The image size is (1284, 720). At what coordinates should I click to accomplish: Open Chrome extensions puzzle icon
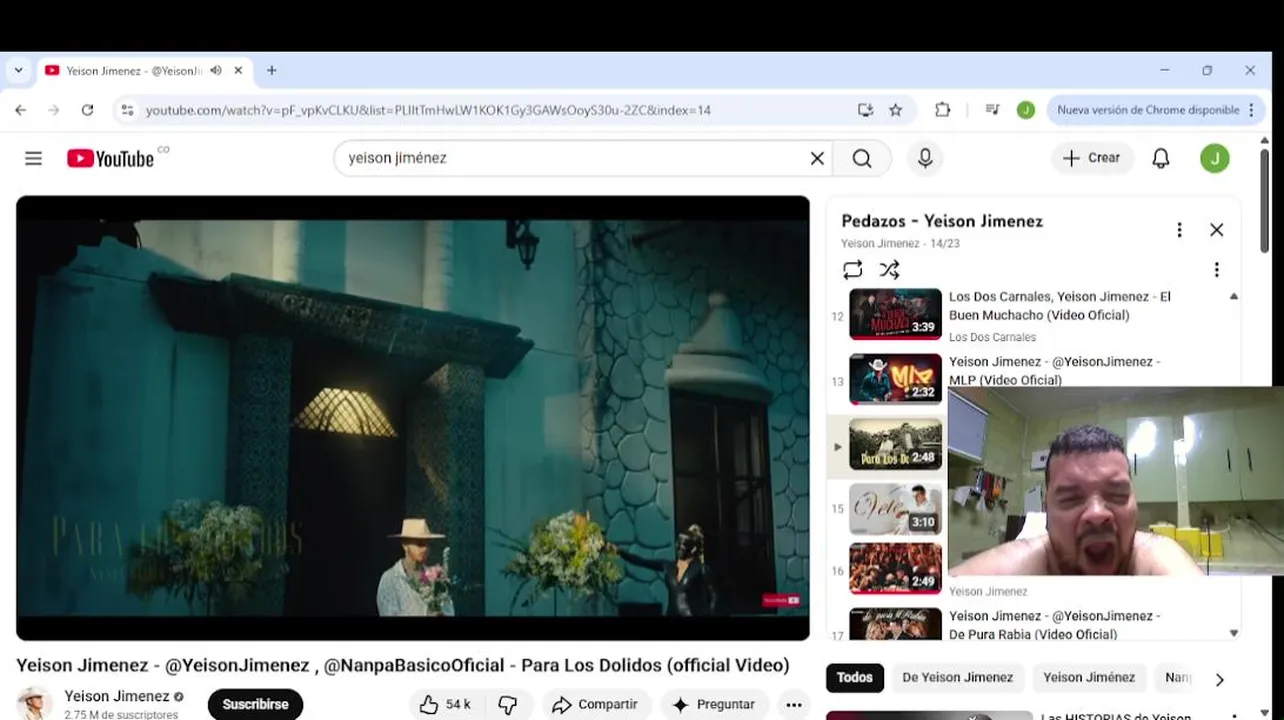[x=942, y=110]
